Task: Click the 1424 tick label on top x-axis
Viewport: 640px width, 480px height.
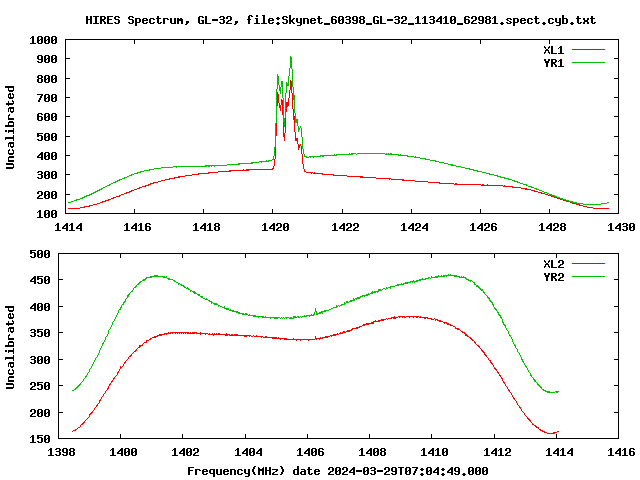Action: tap(414, 227)
